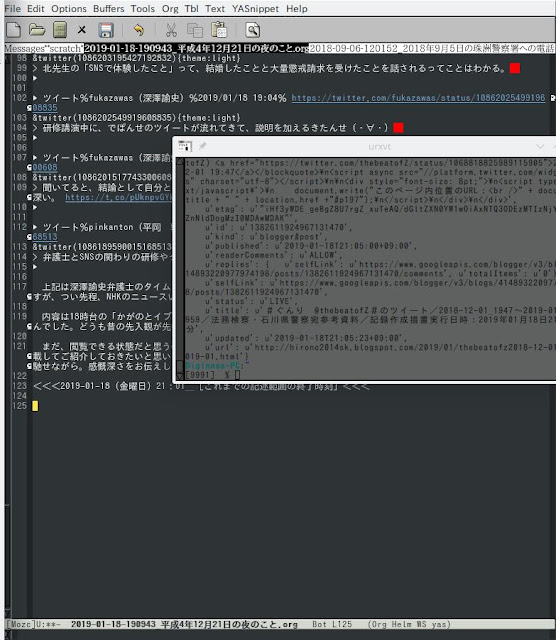Toggle the heading triangle on line 110
Image resolution: width=556 pixels, height=640 pixels.
pyautogui.click(x=35, y=207)
